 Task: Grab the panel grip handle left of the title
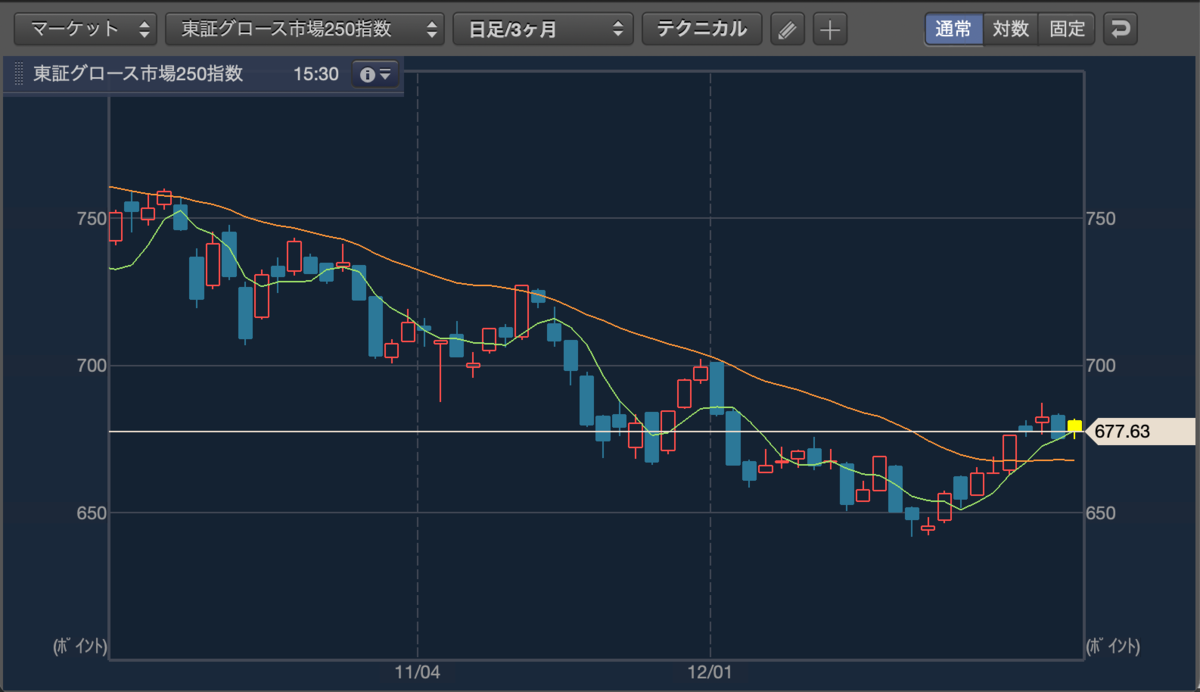[18, 75]
